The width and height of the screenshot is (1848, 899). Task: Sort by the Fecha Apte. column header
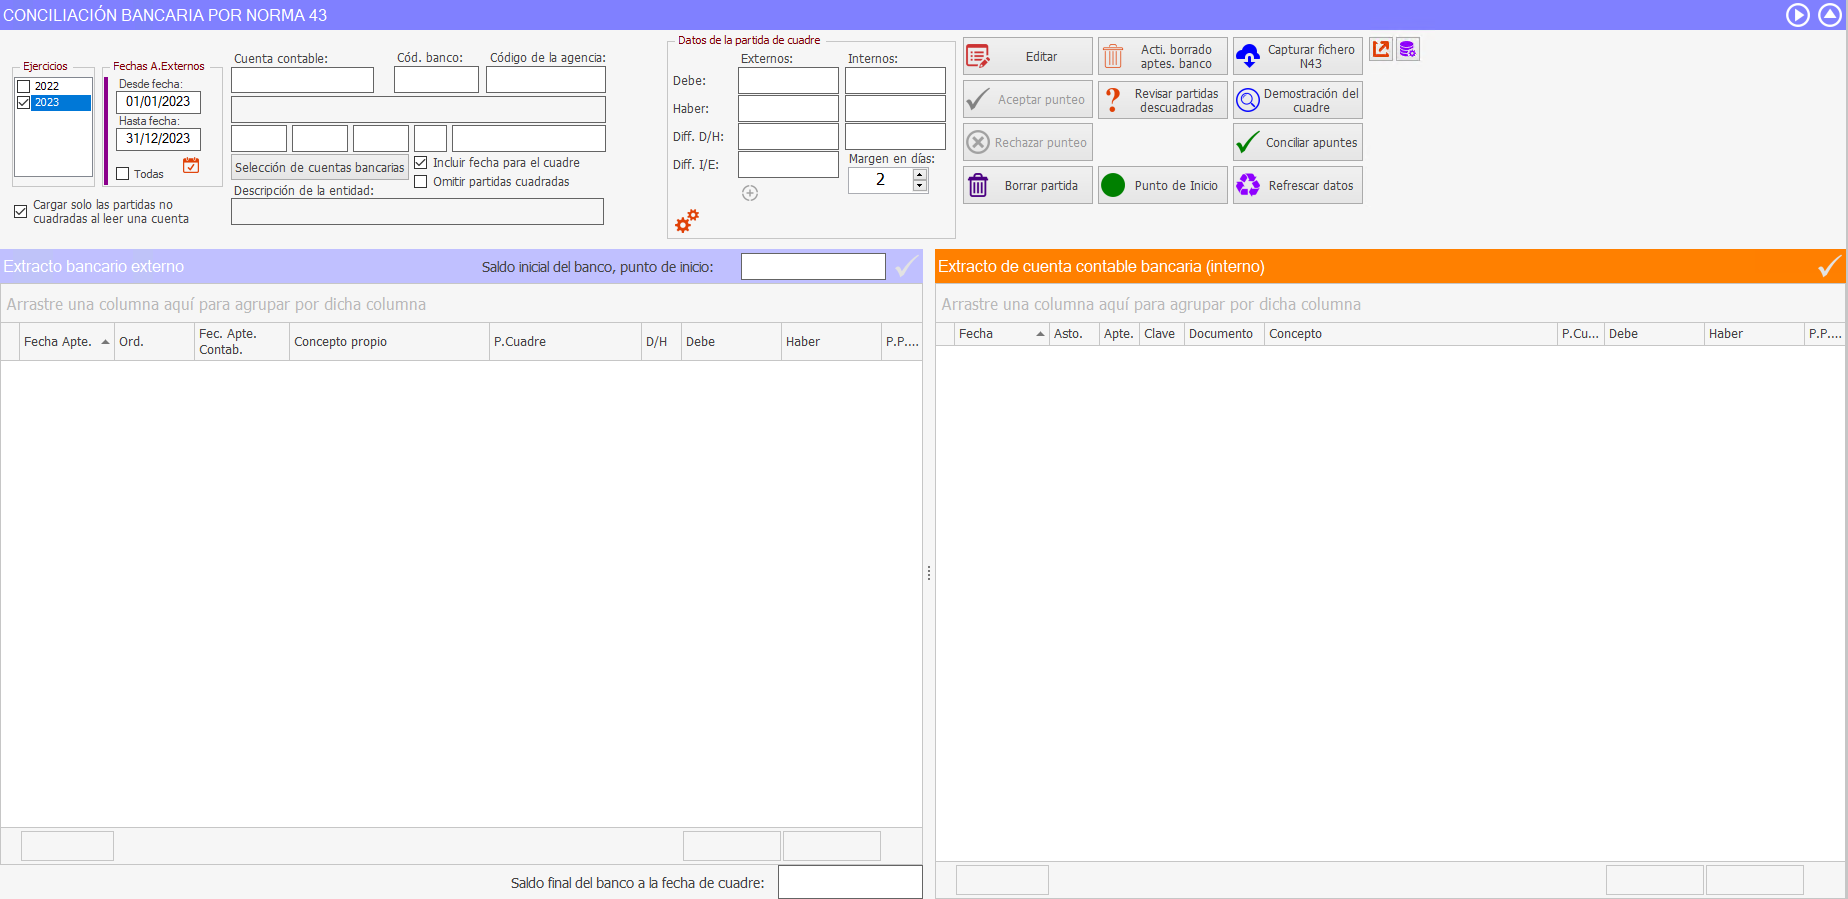click(x=58, y=342)
